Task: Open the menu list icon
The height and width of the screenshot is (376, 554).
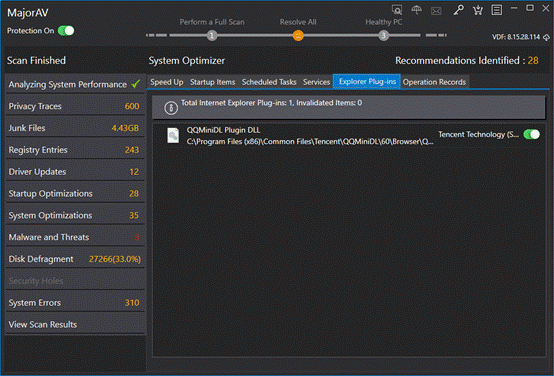Action: point(497,10)
